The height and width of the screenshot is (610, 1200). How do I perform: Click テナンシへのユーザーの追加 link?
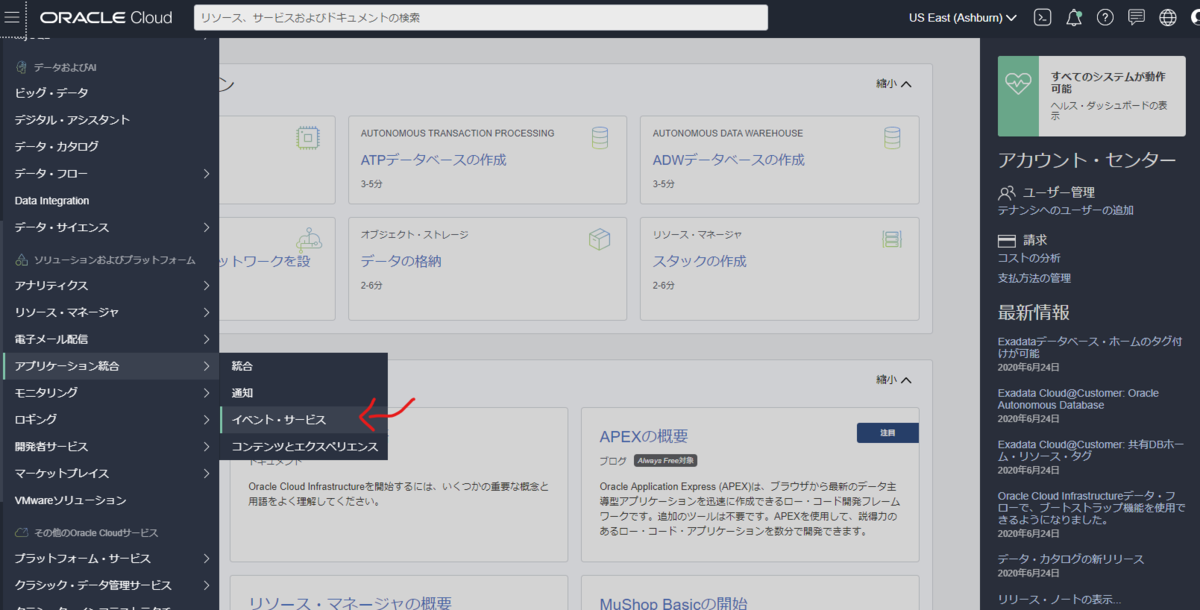(1065, 210)
